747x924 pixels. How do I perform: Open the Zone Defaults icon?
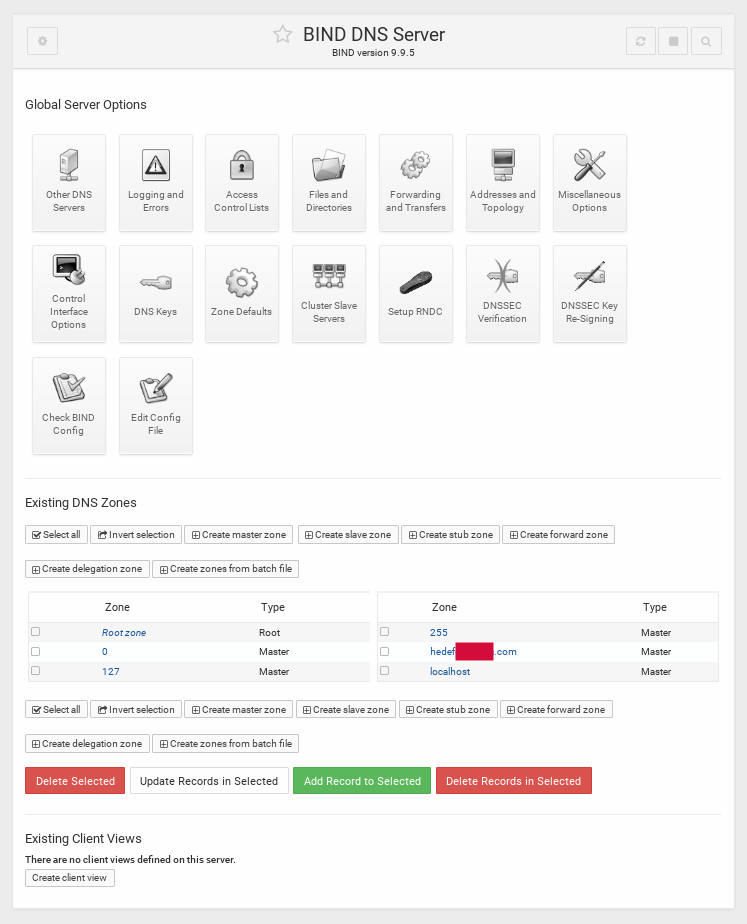click(242, 293)
